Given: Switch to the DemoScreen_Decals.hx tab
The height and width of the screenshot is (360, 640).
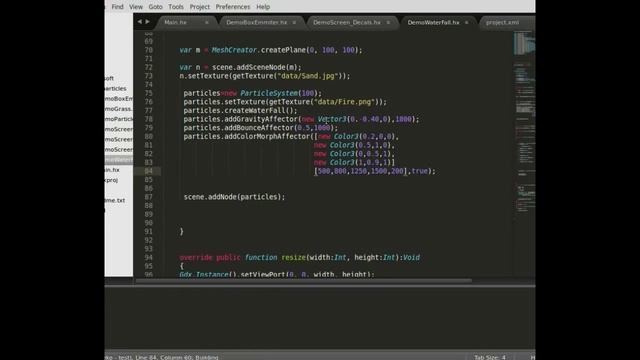Looking at the screenshot, I should 347,22.
